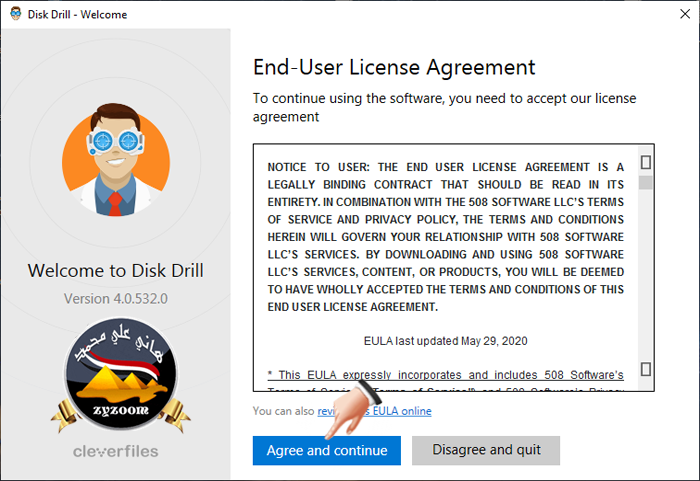Viewport: 700px width, 481px height.
Task: Click the 'End-User License Agreement' heading
Action: point(394,67)
